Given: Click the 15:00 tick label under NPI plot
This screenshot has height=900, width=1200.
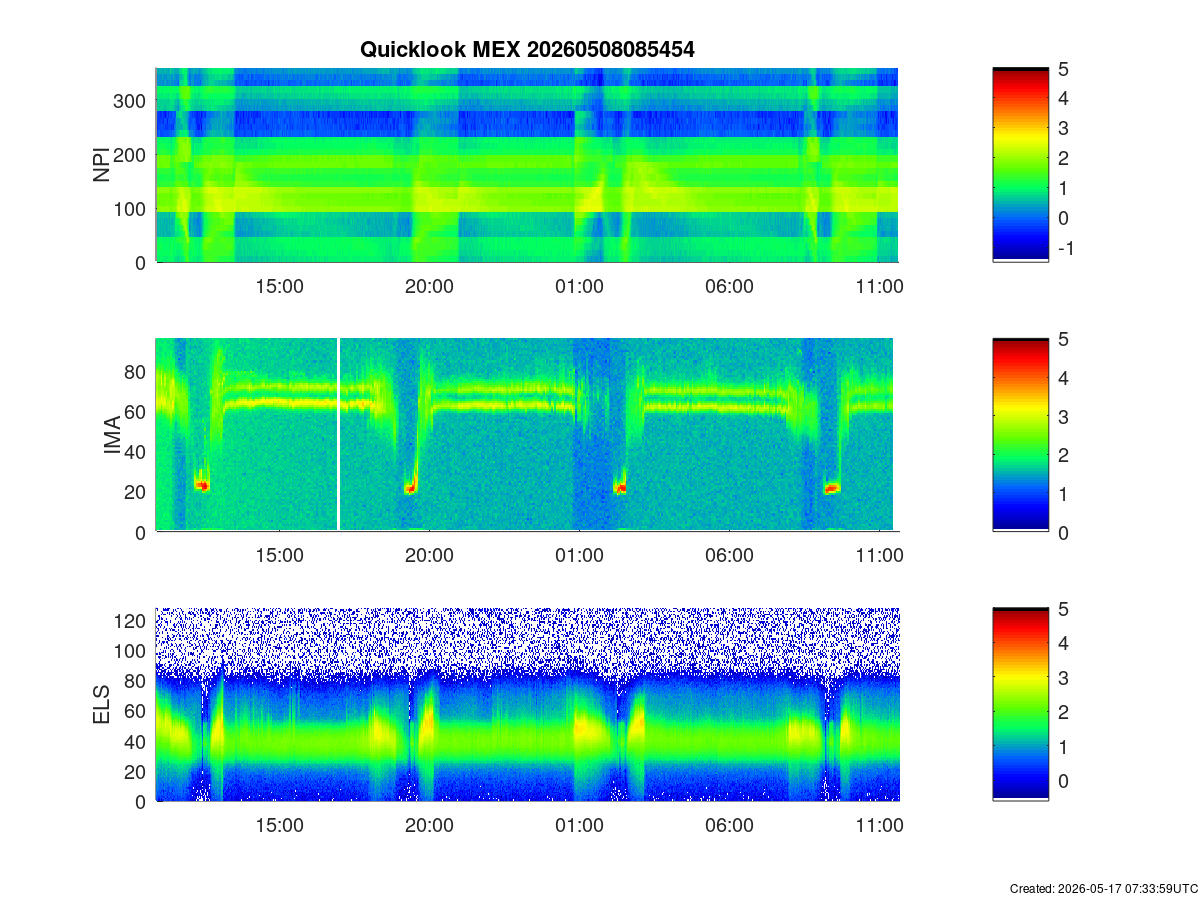Looking at the screenshot, I should pos(280,286).
